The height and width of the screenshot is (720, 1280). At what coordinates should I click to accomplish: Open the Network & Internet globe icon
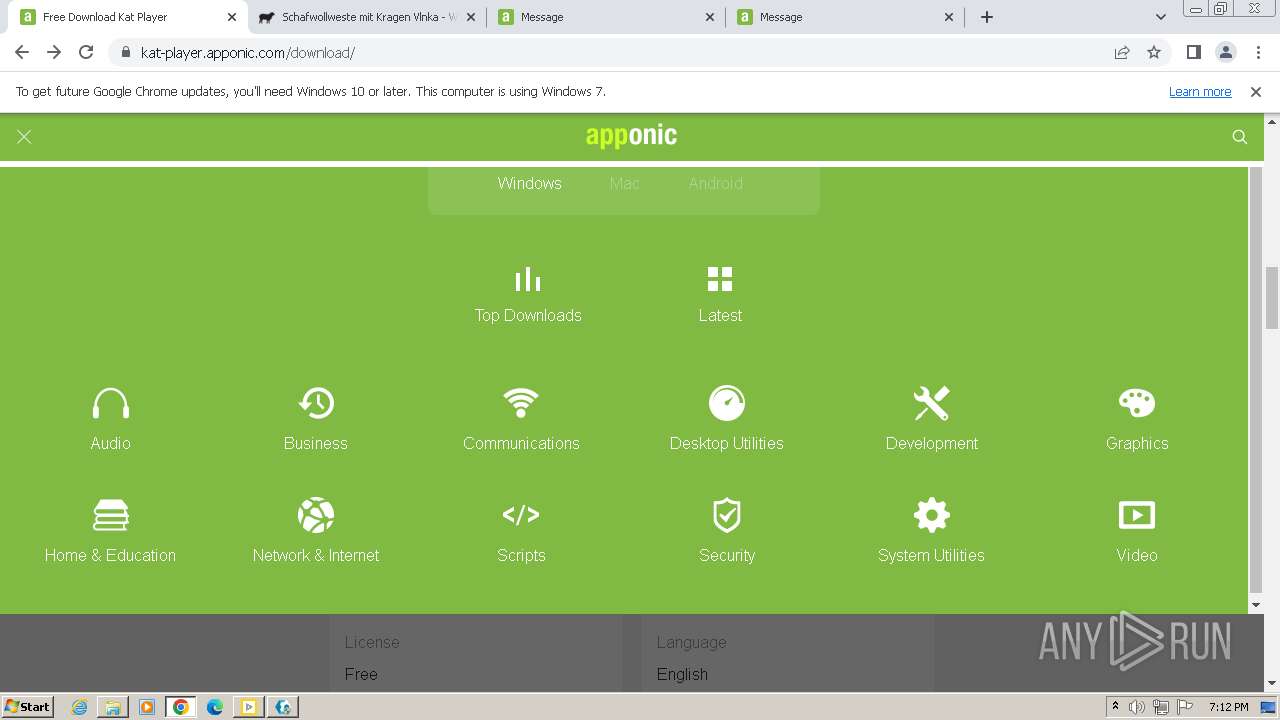pyautogui.click(x=316, y=515)
